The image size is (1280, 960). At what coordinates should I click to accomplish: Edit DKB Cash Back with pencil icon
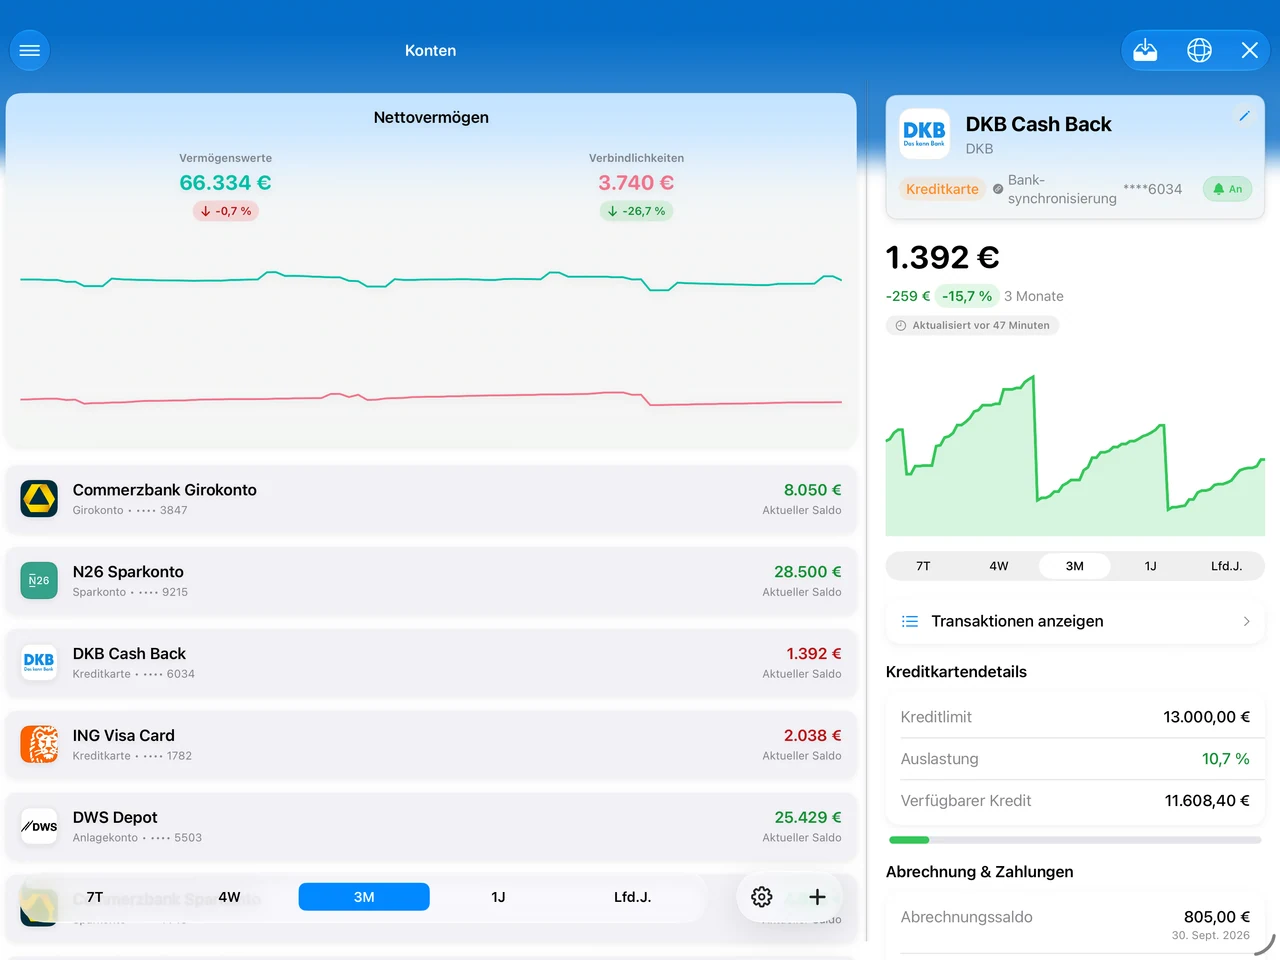click(x=1244, y=116)
